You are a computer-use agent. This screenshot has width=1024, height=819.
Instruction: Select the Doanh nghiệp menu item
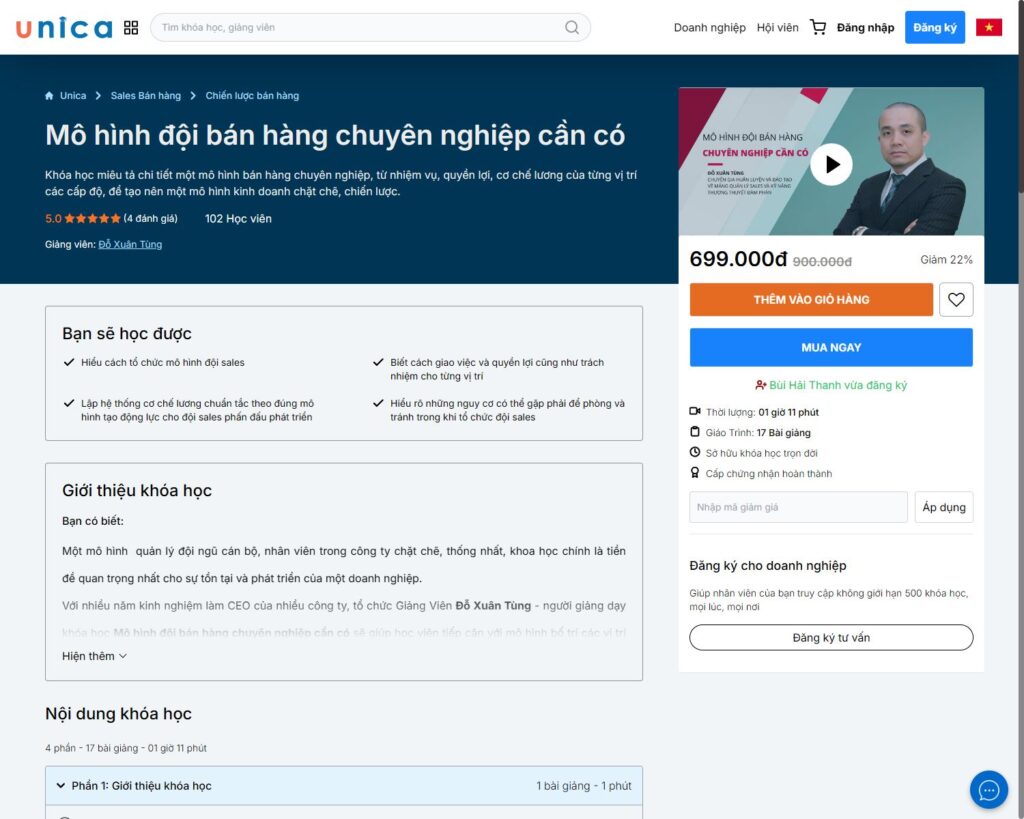tap(710, 27)
